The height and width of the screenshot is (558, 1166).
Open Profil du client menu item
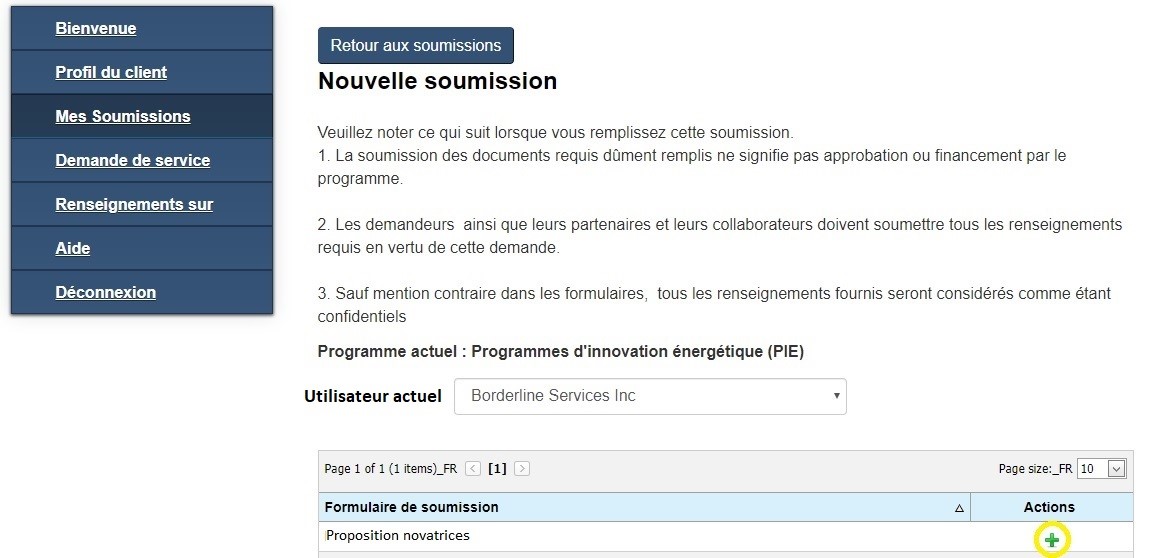click(x=111, y=72)
